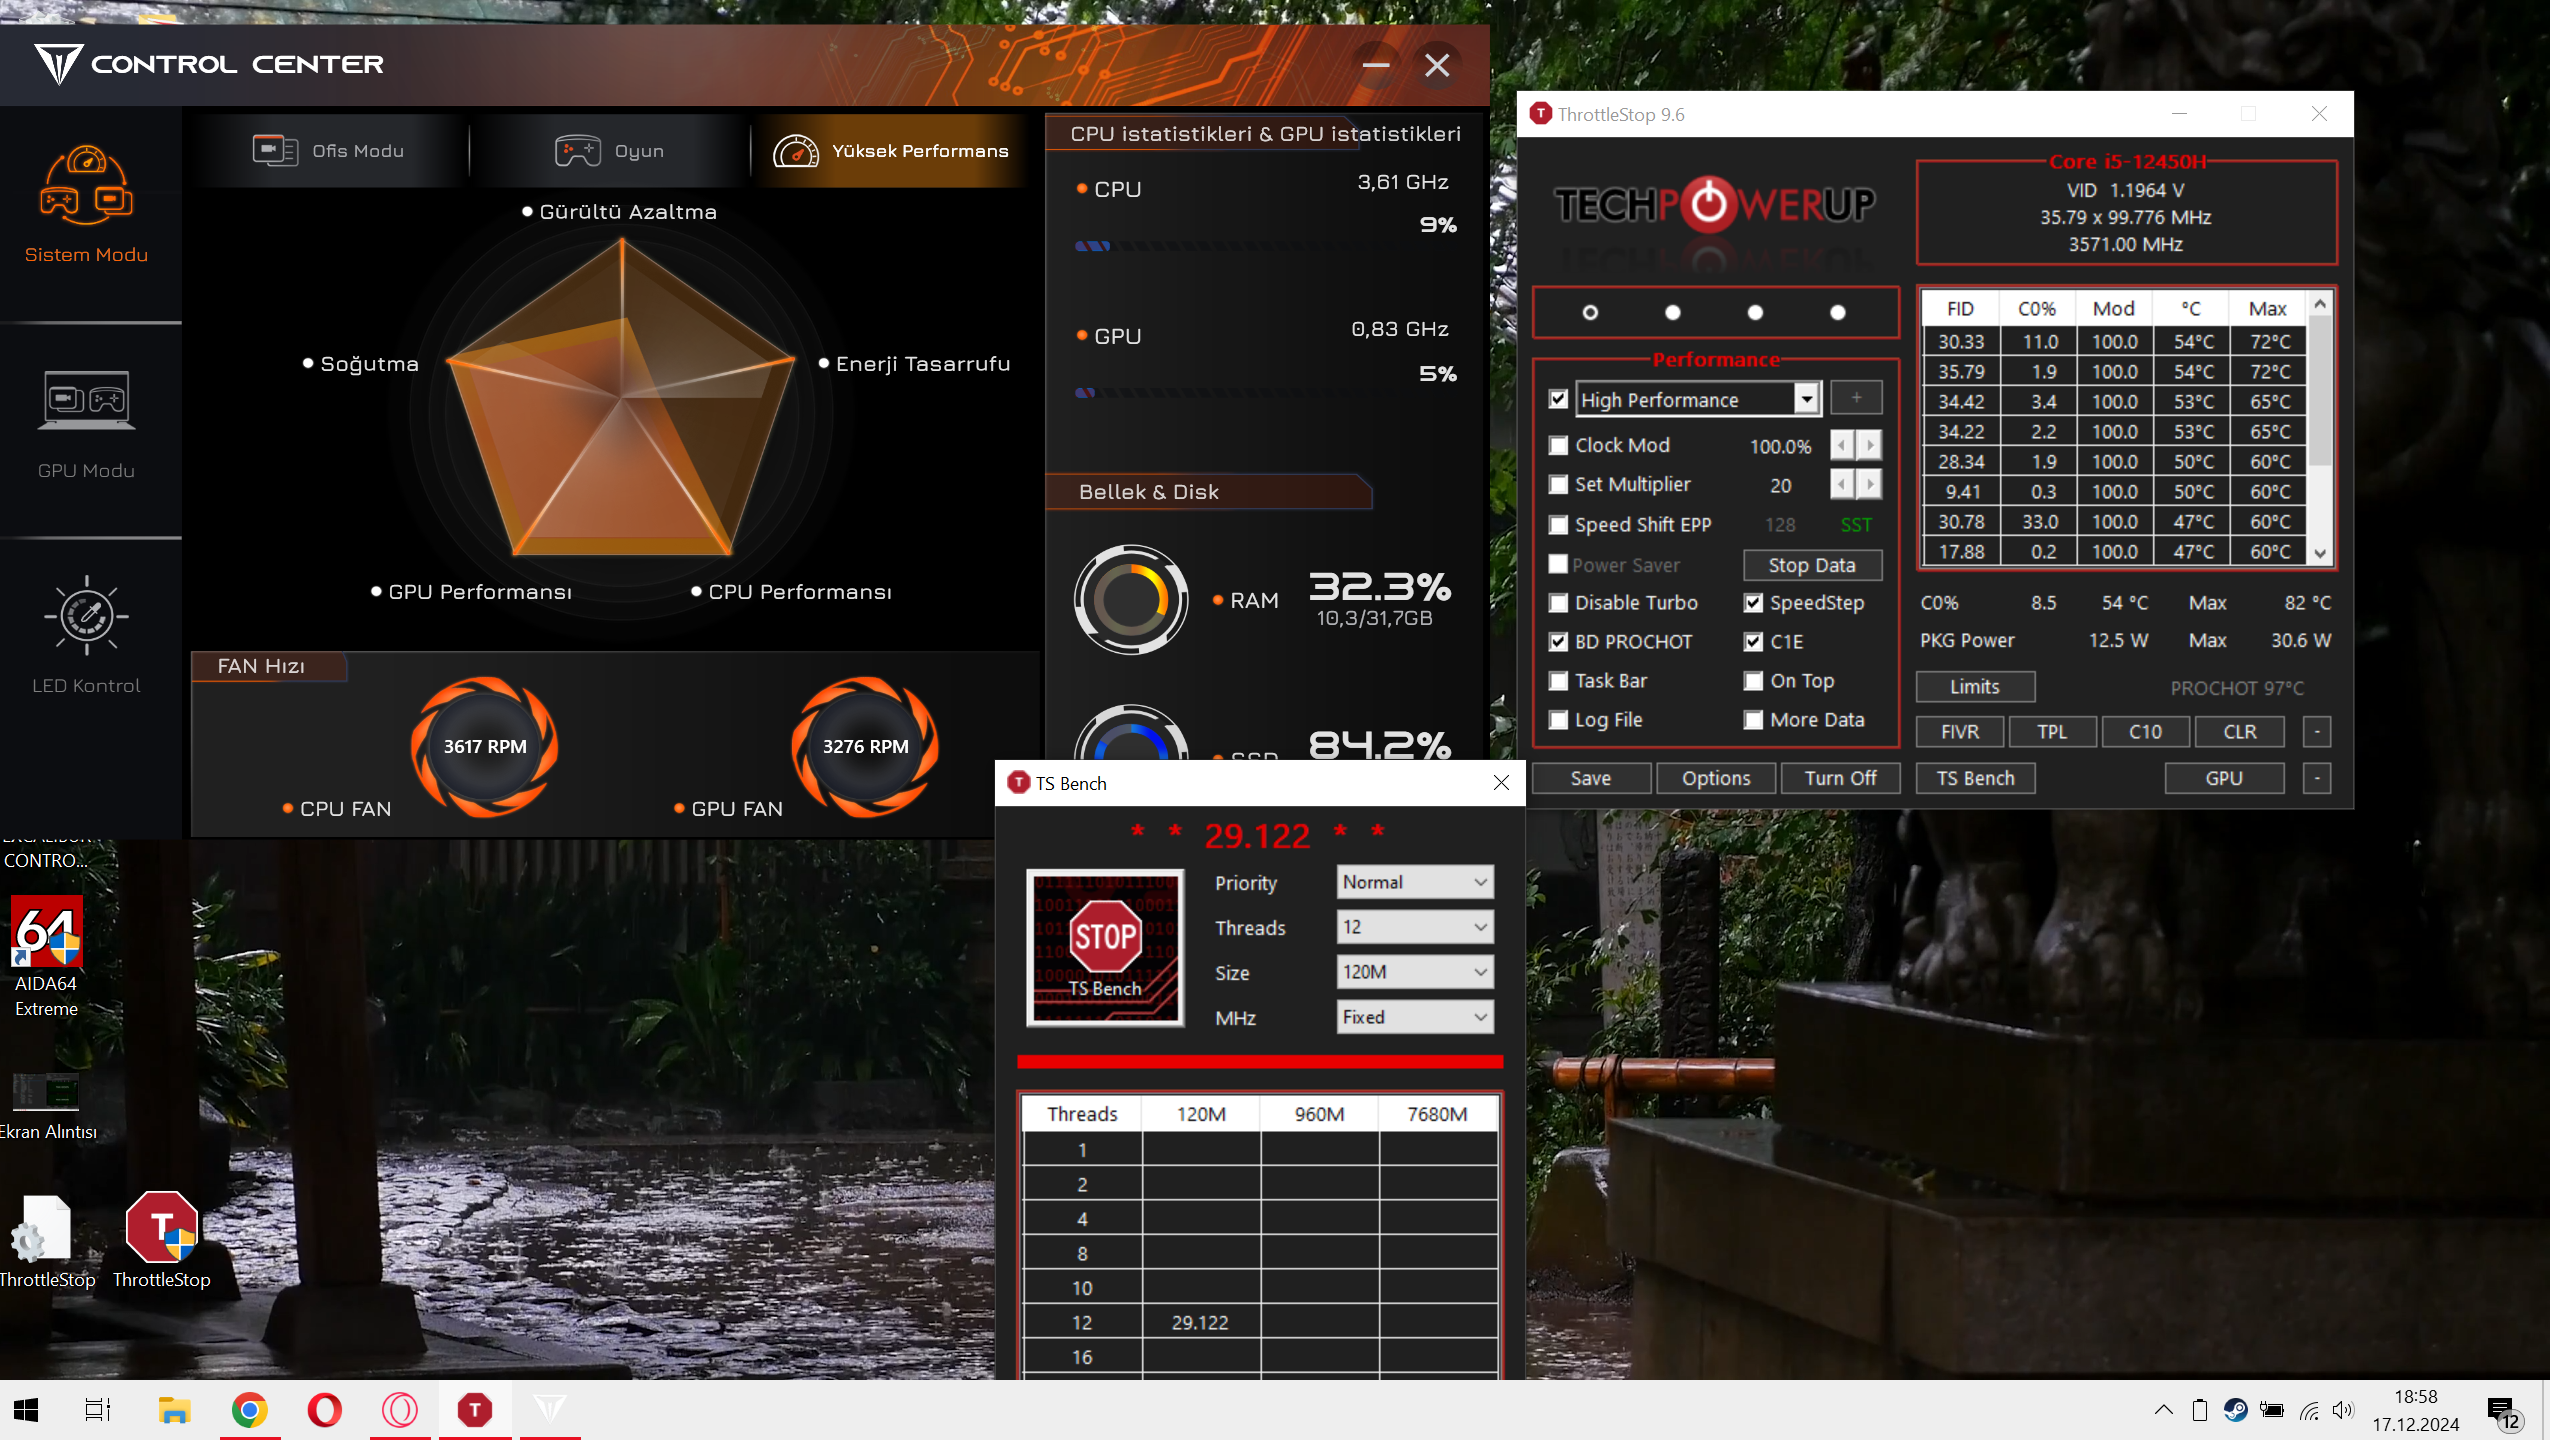Uncheck the SpeedStep checkbox
The image size is (2550, 1440).
1753,603
